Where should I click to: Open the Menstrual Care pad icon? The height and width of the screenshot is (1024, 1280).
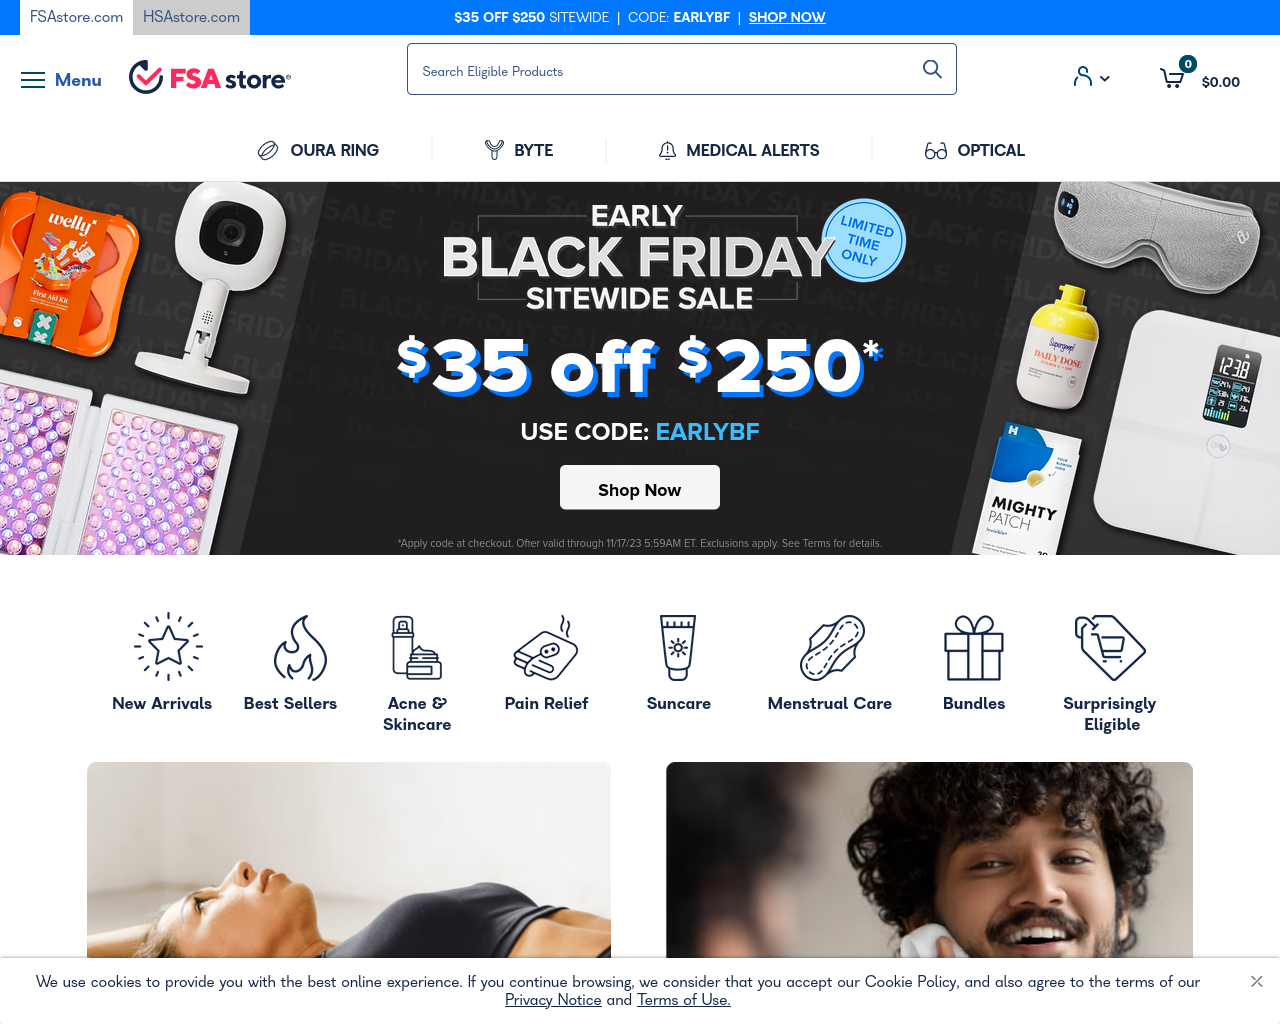tap(832, 647)
